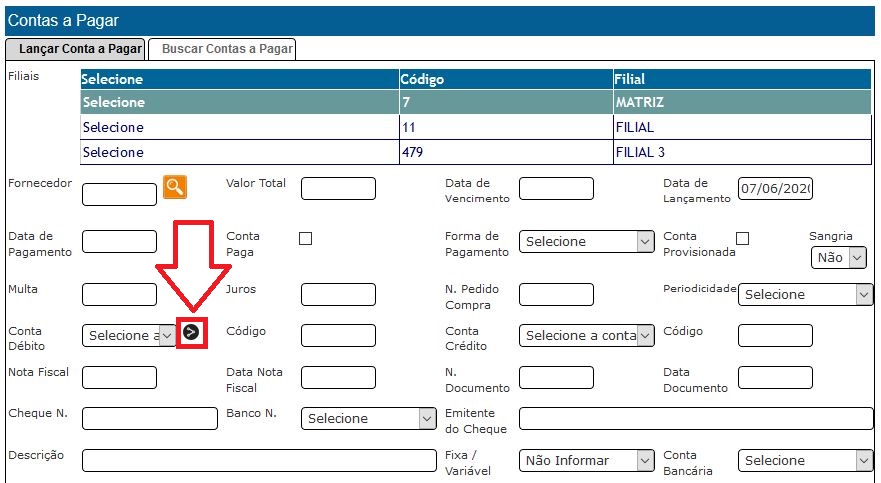Click Código field next to Conta Crédito
Viewport: 881px width, 483px height.
[775, 335]
